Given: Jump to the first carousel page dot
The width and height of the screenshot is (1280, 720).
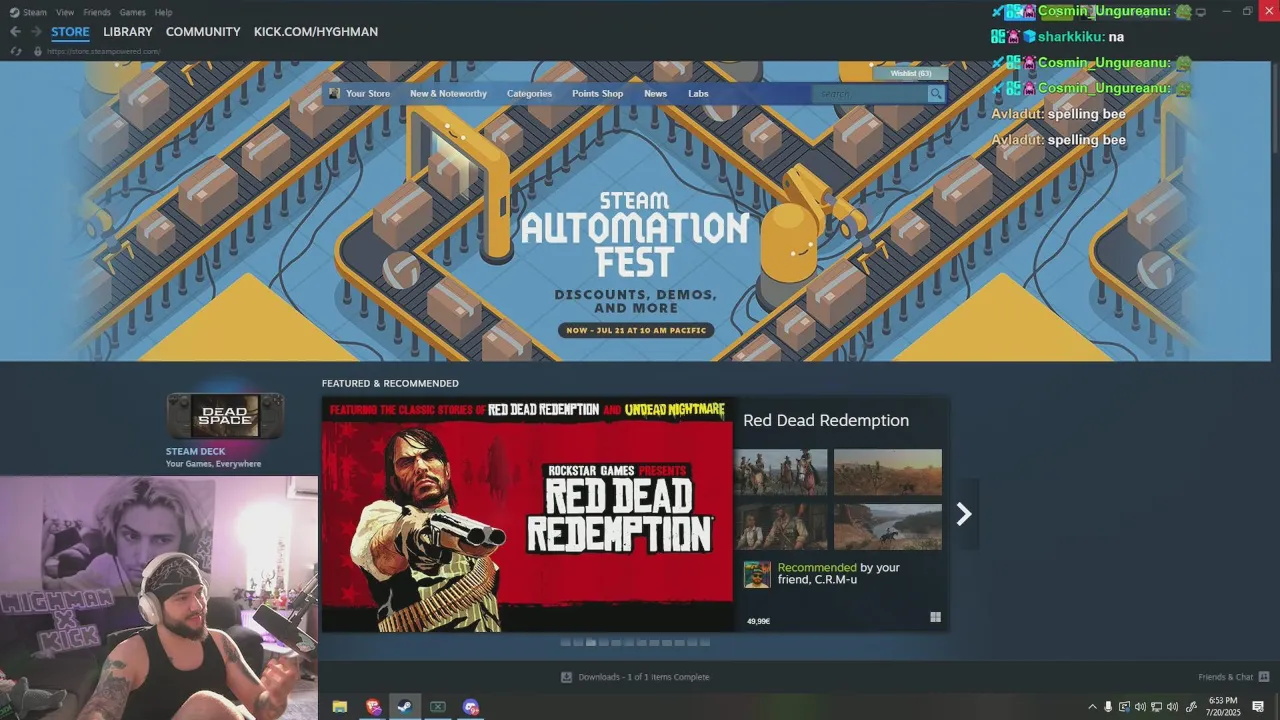Looking at the screenshot, I should 565,643.
